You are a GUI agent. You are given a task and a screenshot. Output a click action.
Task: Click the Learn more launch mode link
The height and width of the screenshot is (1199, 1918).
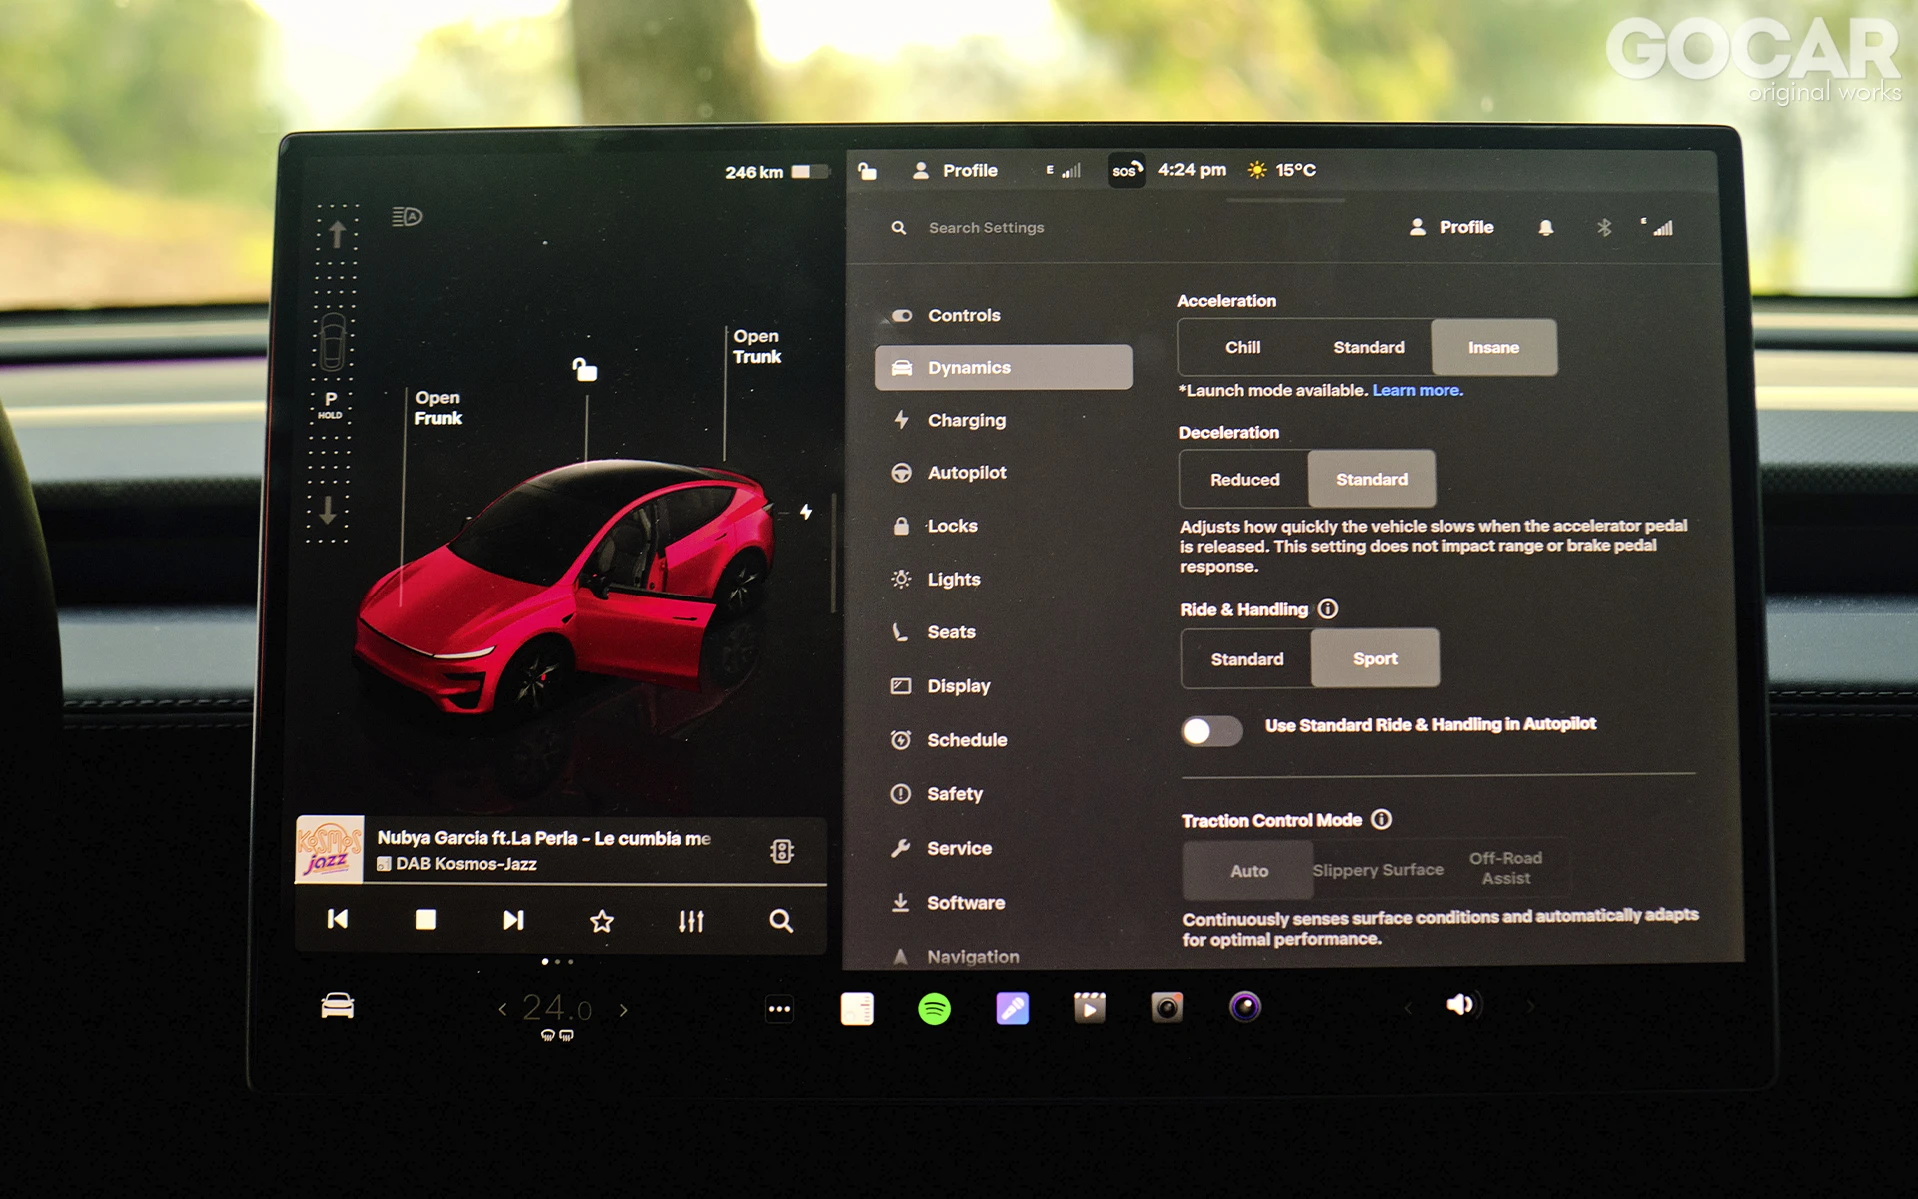[1416, 390]
